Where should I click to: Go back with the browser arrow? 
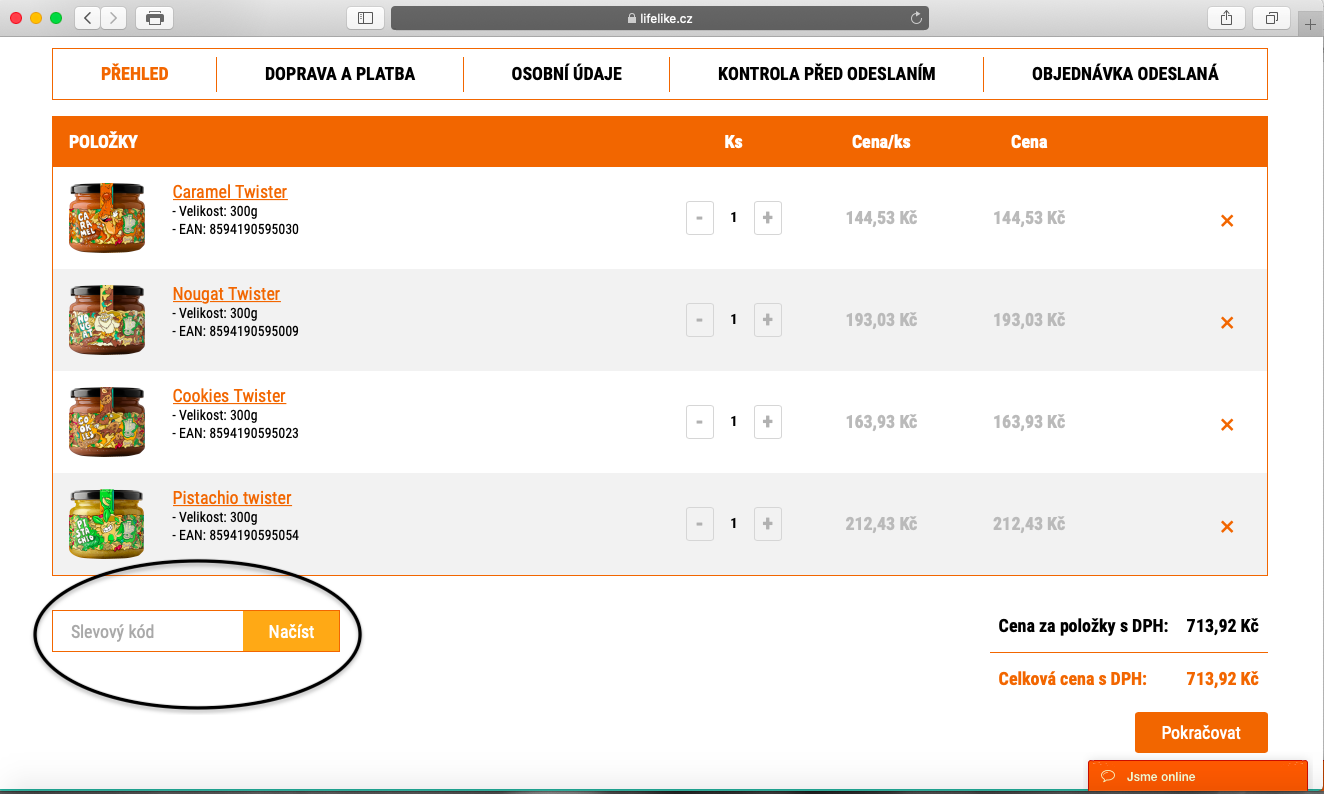88,18
